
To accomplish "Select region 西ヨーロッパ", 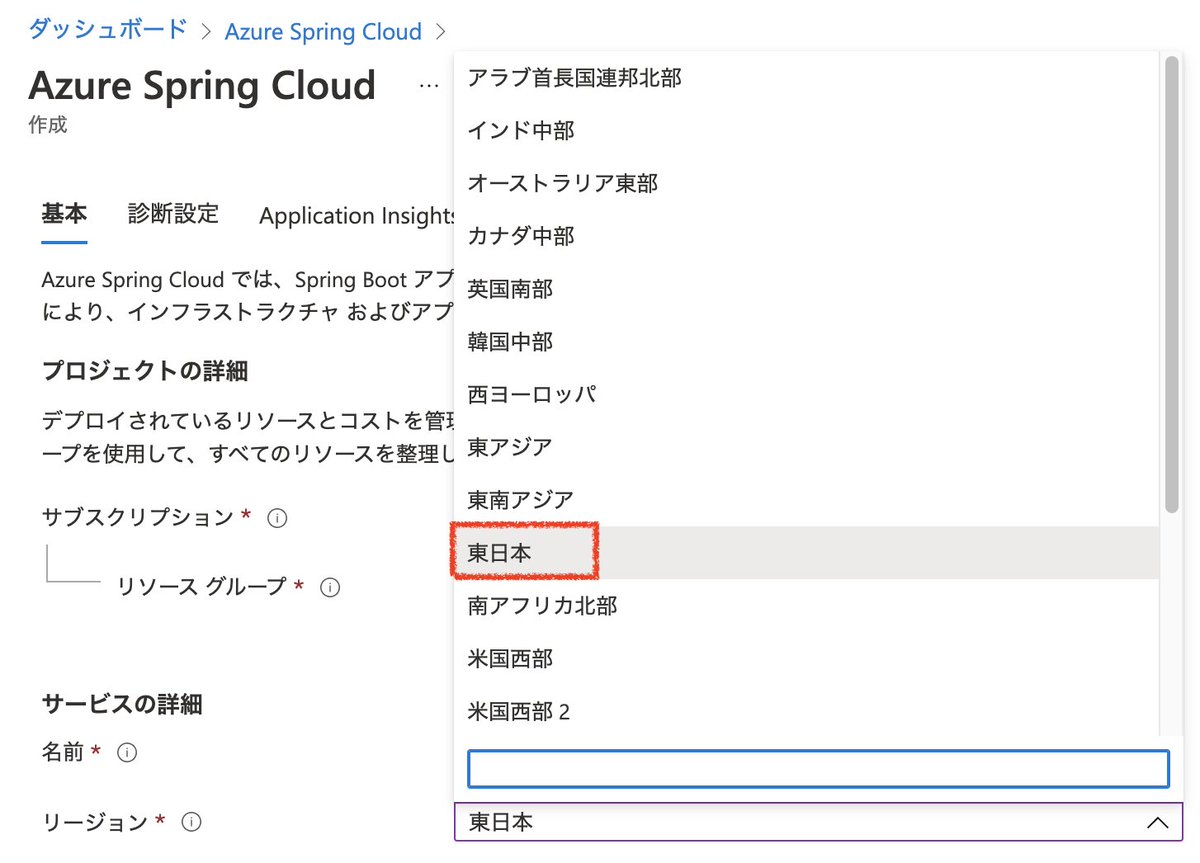I will [806, 394].
